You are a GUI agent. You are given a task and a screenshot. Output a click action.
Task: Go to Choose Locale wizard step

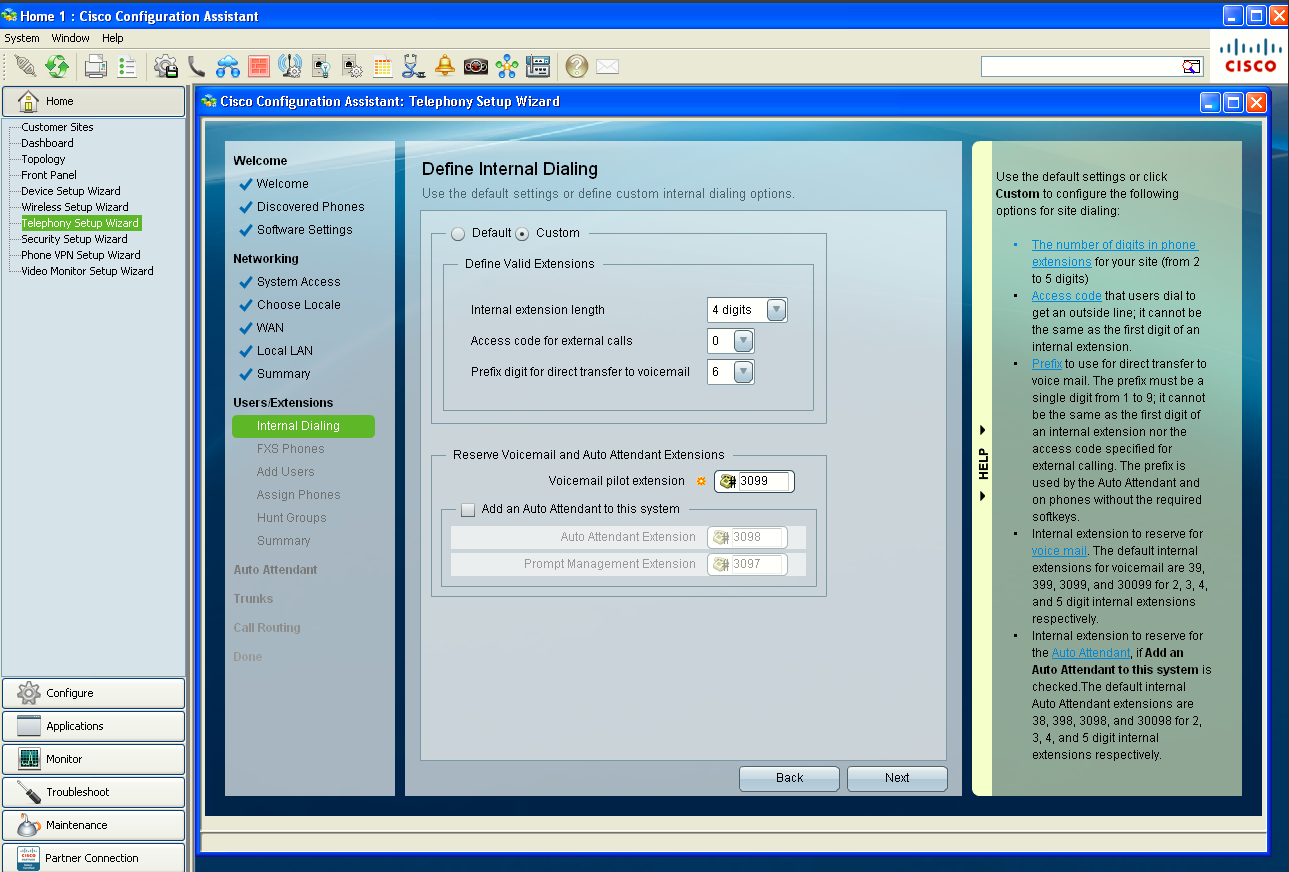[x=298, y=305]
